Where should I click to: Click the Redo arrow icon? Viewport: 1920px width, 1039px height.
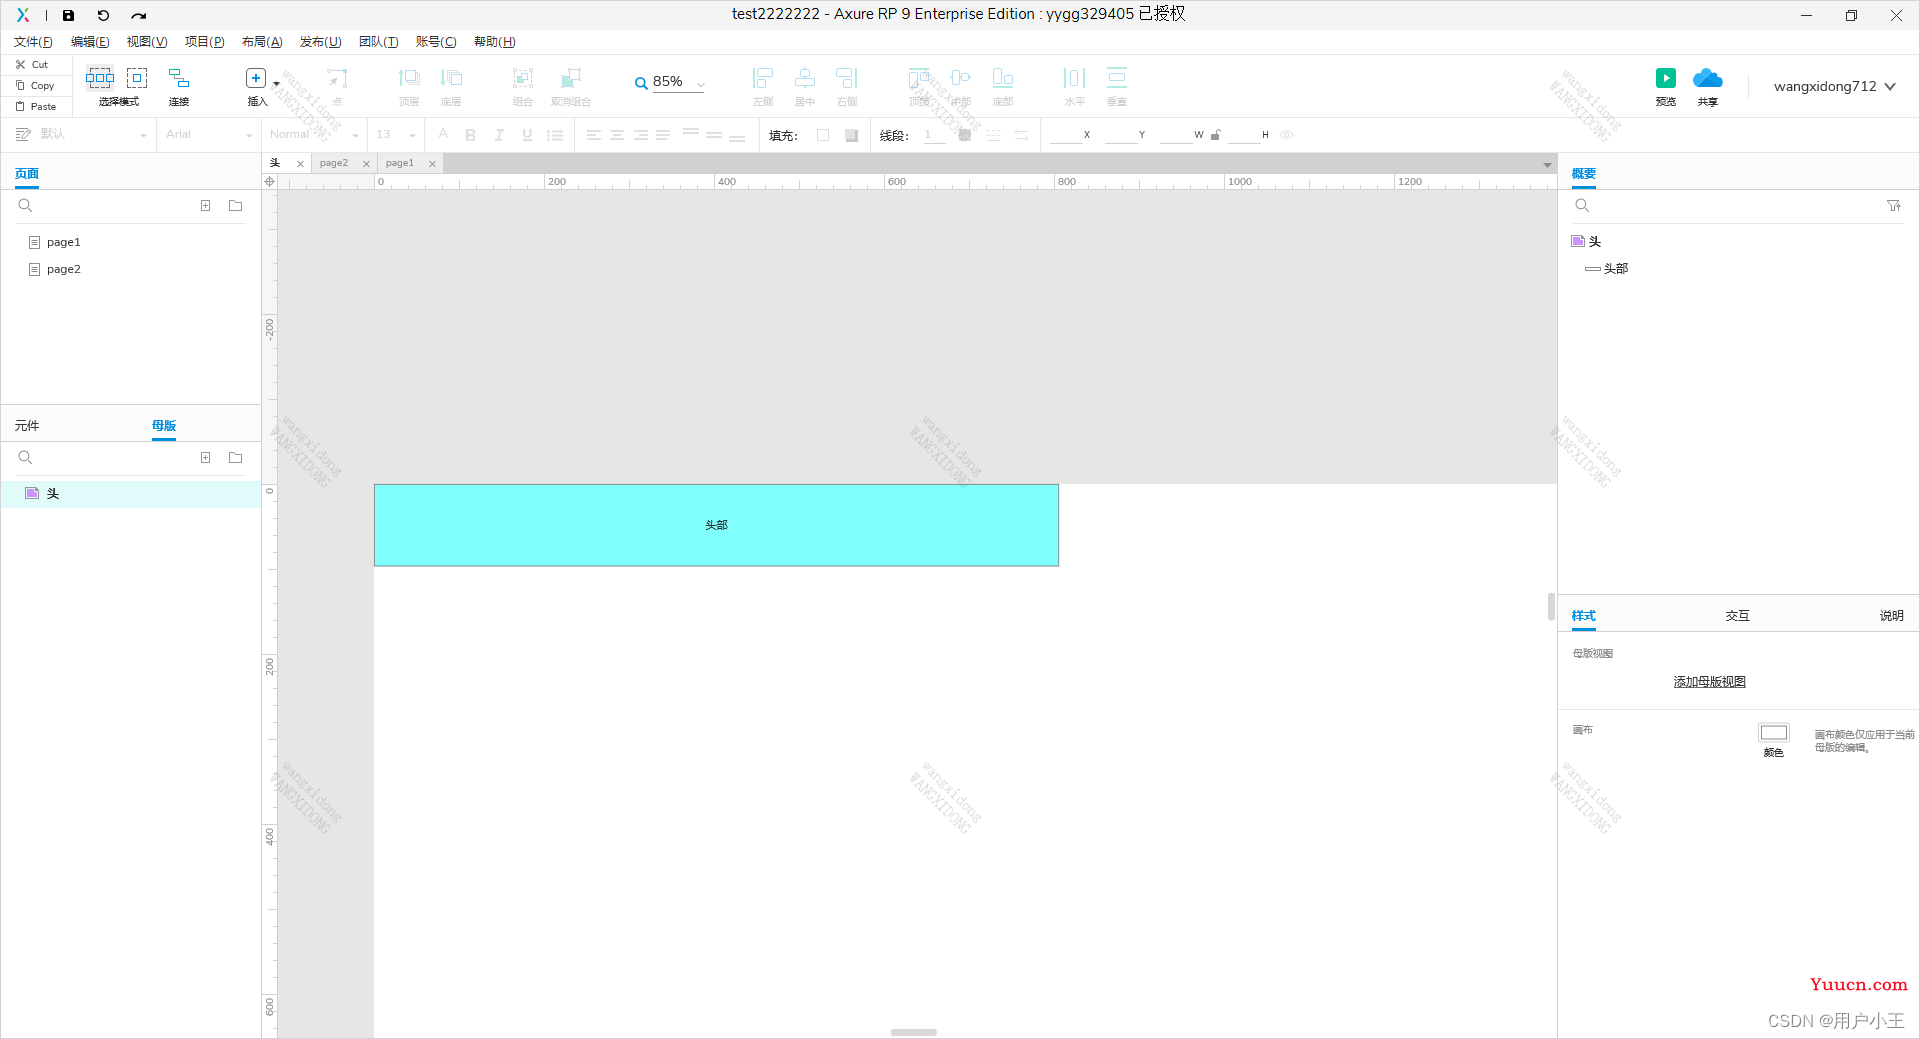point(139,15)
